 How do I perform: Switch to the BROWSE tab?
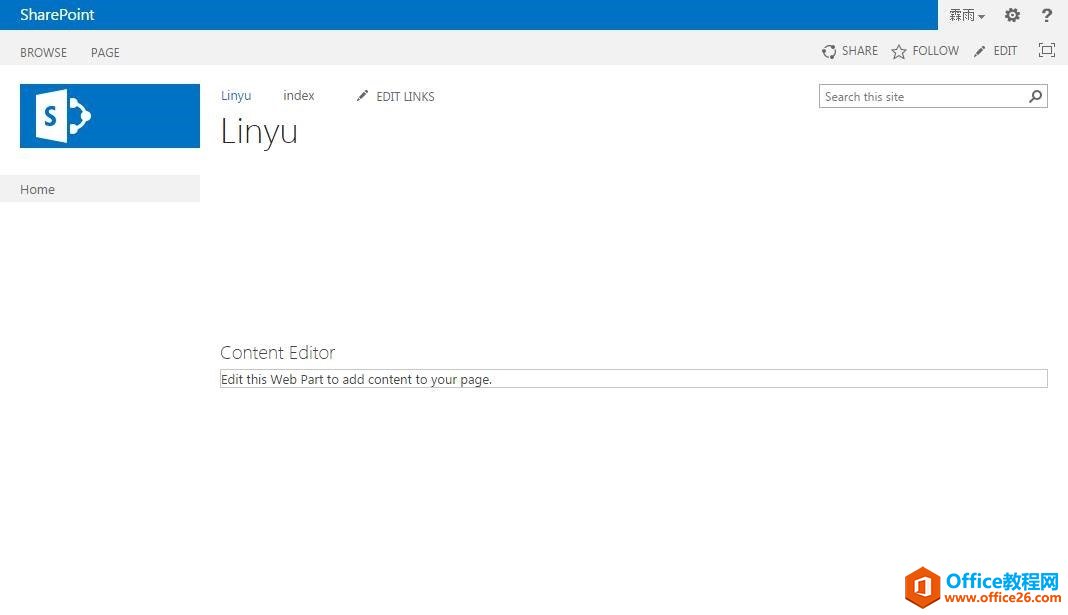tap(43, 52)
